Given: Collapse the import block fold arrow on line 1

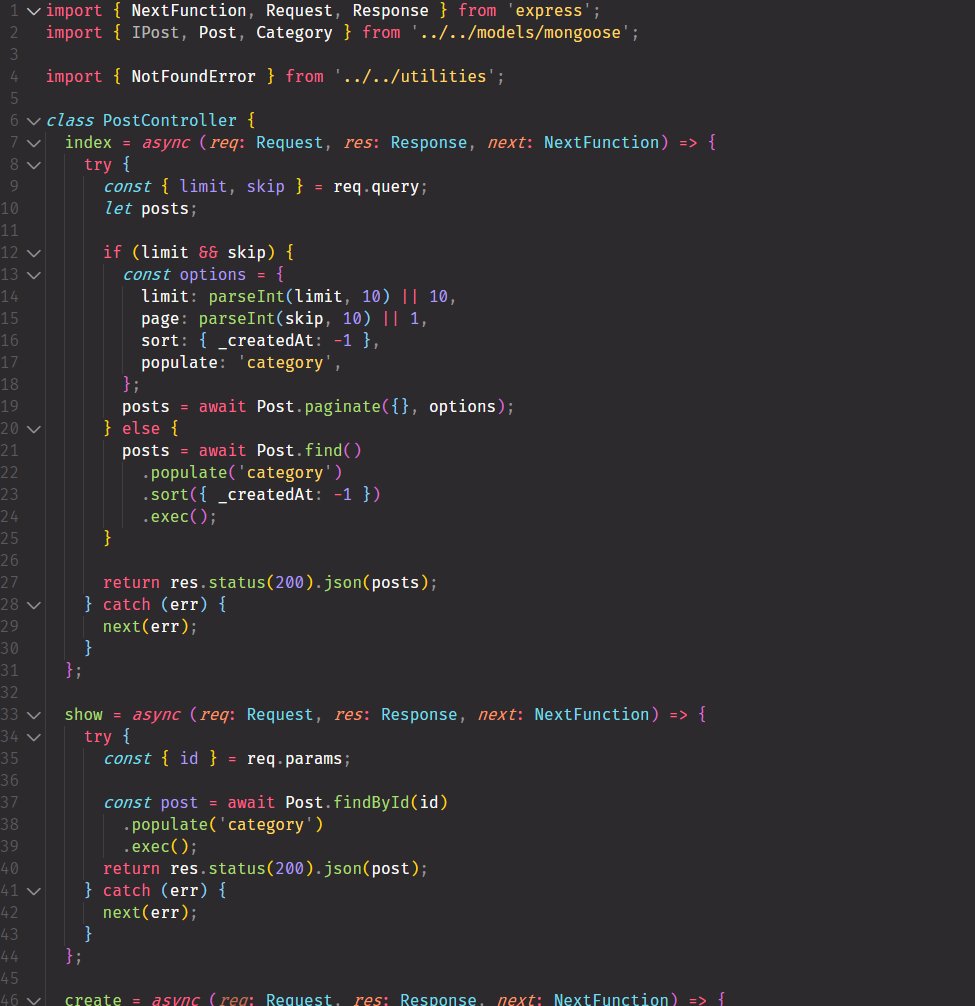Looking at the screenshot, I should pyautogui.click(x=33, y=11).
